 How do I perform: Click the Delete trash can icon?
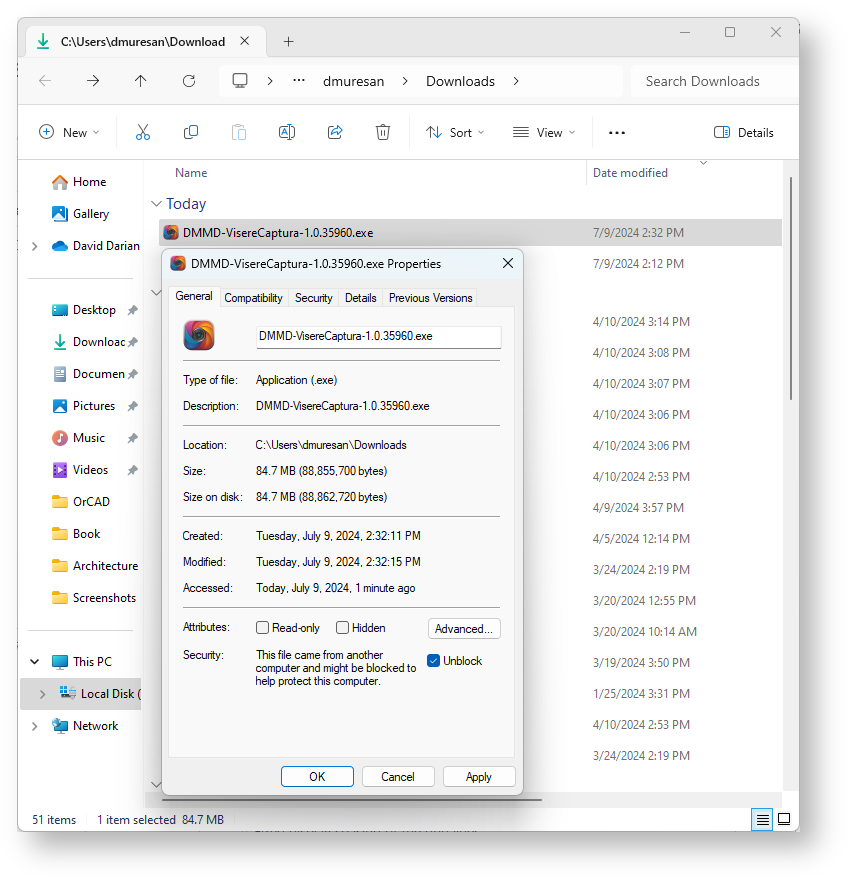point(383,132)
